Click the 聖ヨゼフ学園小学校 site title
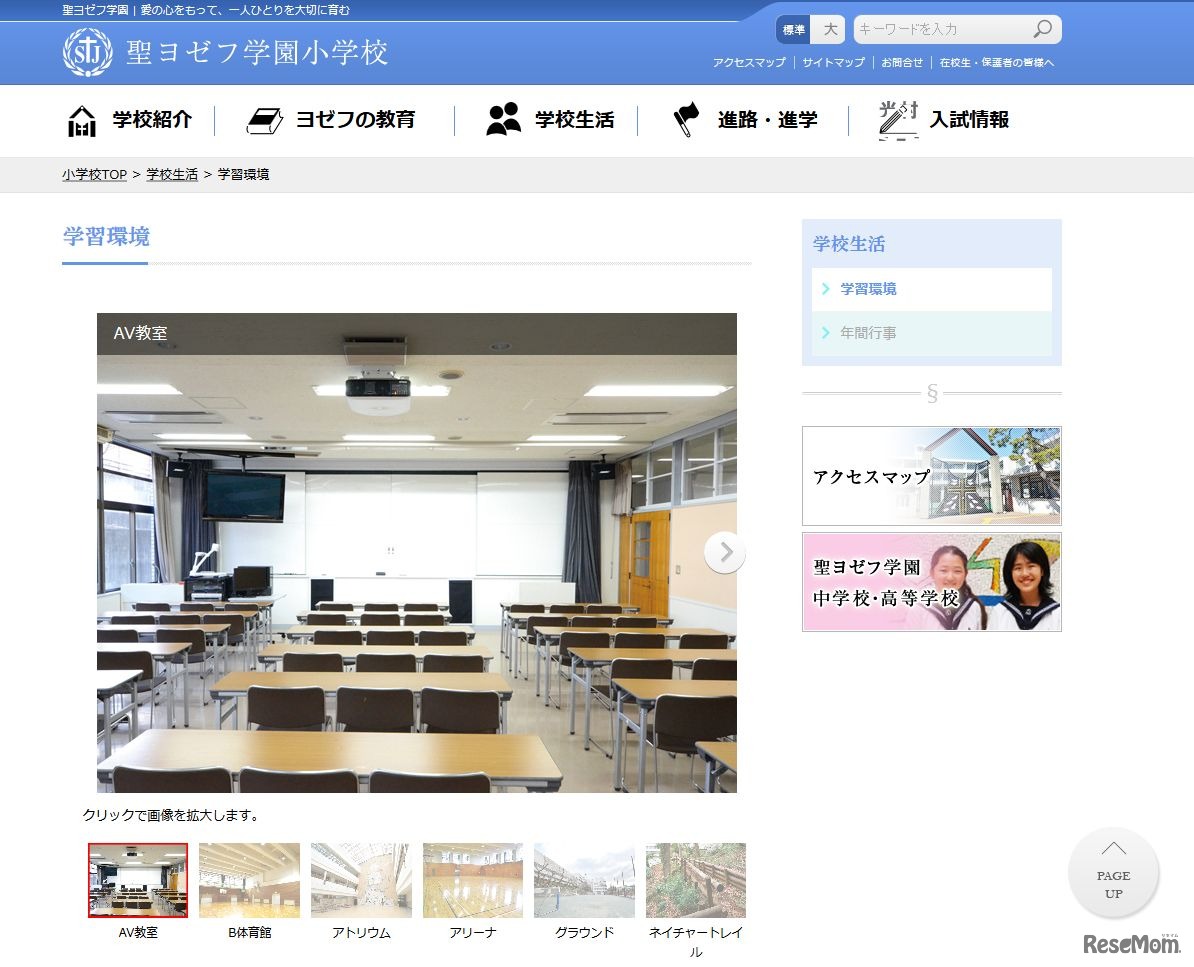 [x=257, y=53]
